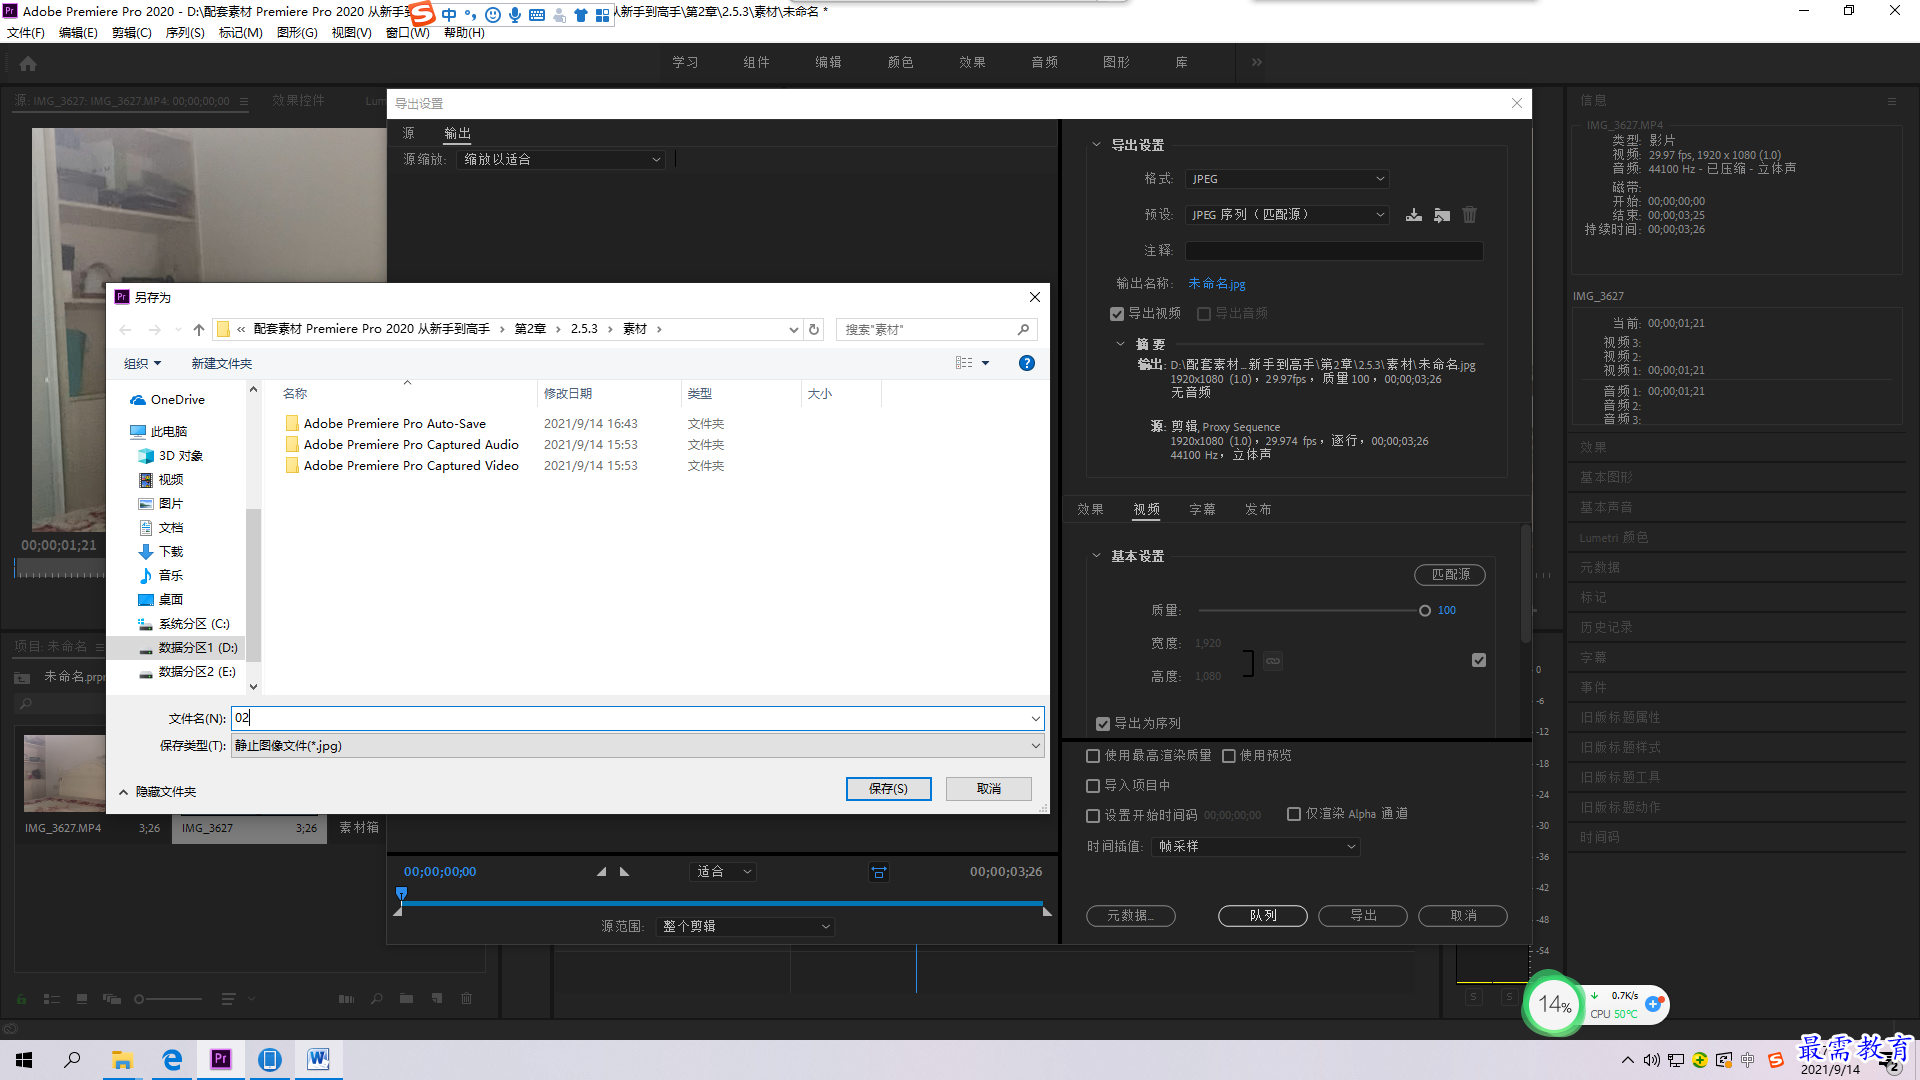This screenshot has width=1920, height=1080.
Task: Open Windows Start menu
Action: point(24,1059)
